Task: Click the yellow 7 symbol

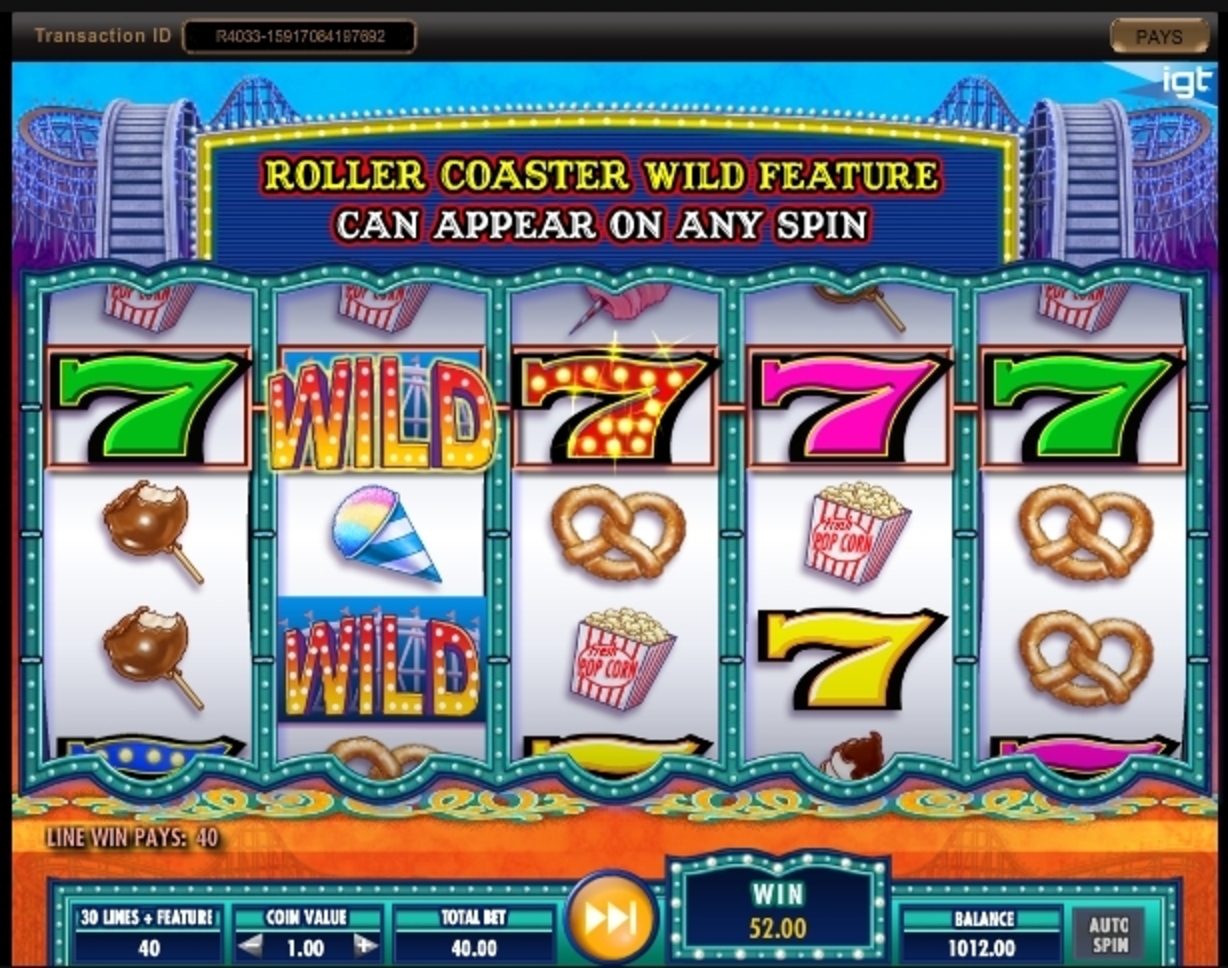Action: click(x=849, y=657)
